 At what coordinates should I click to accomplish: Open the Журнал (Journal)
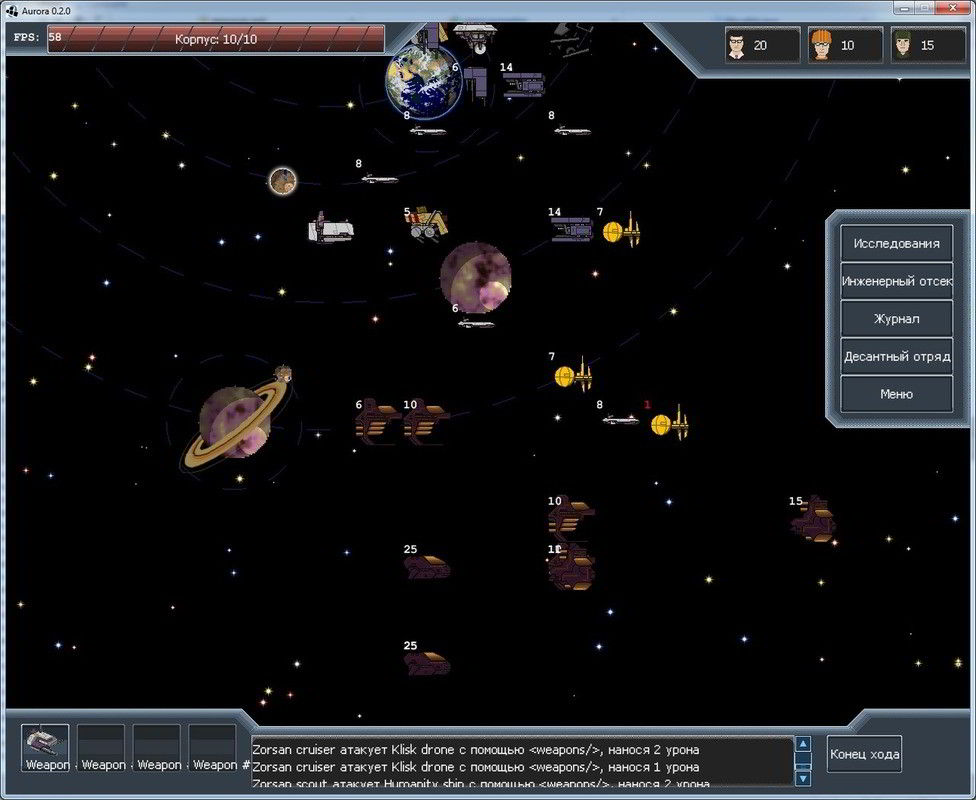896,319
